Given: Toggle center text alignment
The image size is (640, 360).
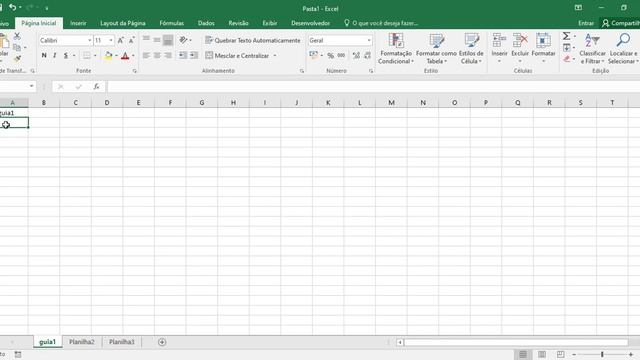Looking at the screenshot, I should pos(157,56).
